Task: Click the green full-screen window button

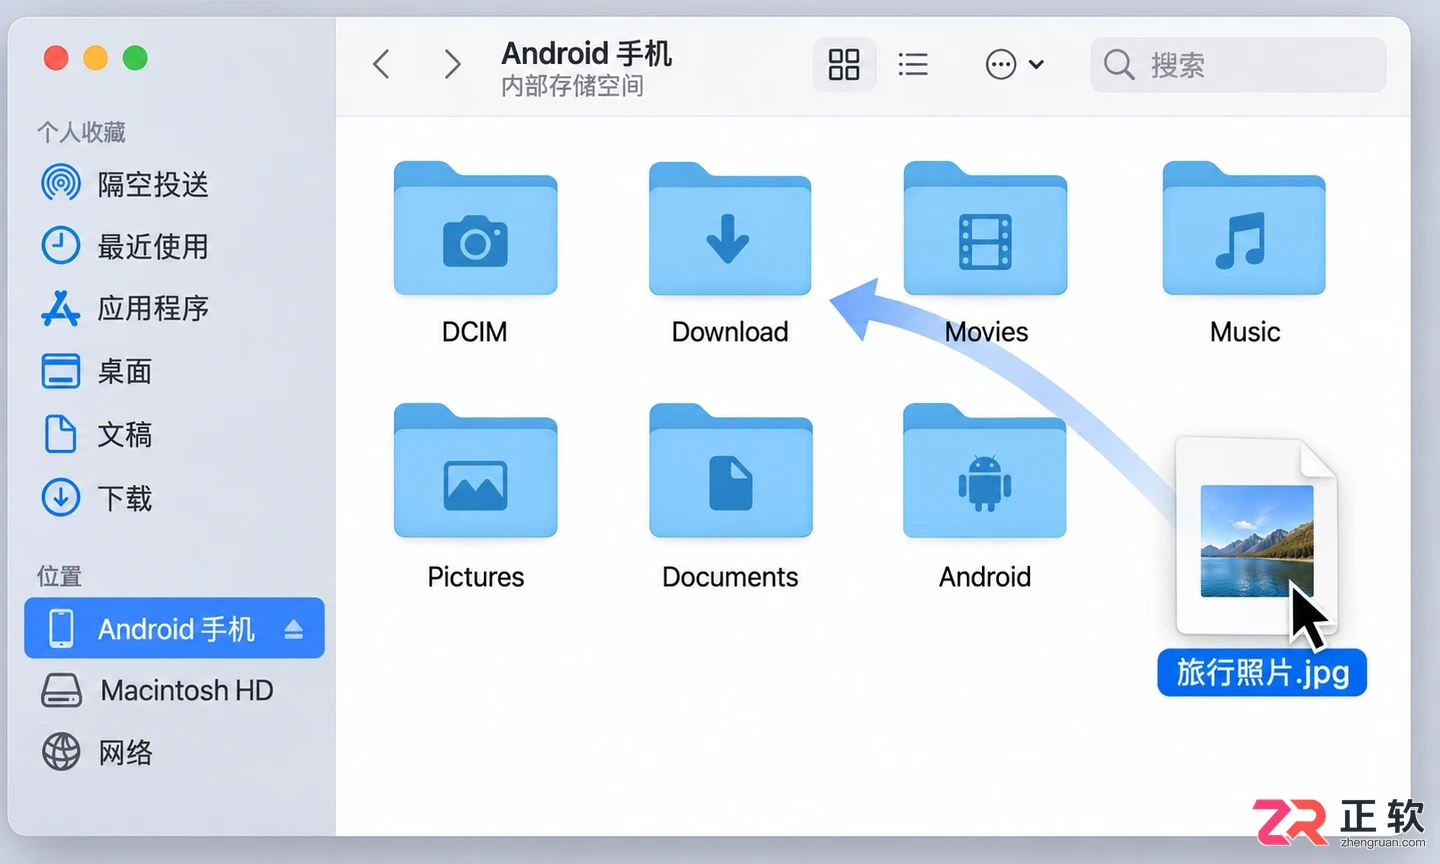Action: [135, 58]
